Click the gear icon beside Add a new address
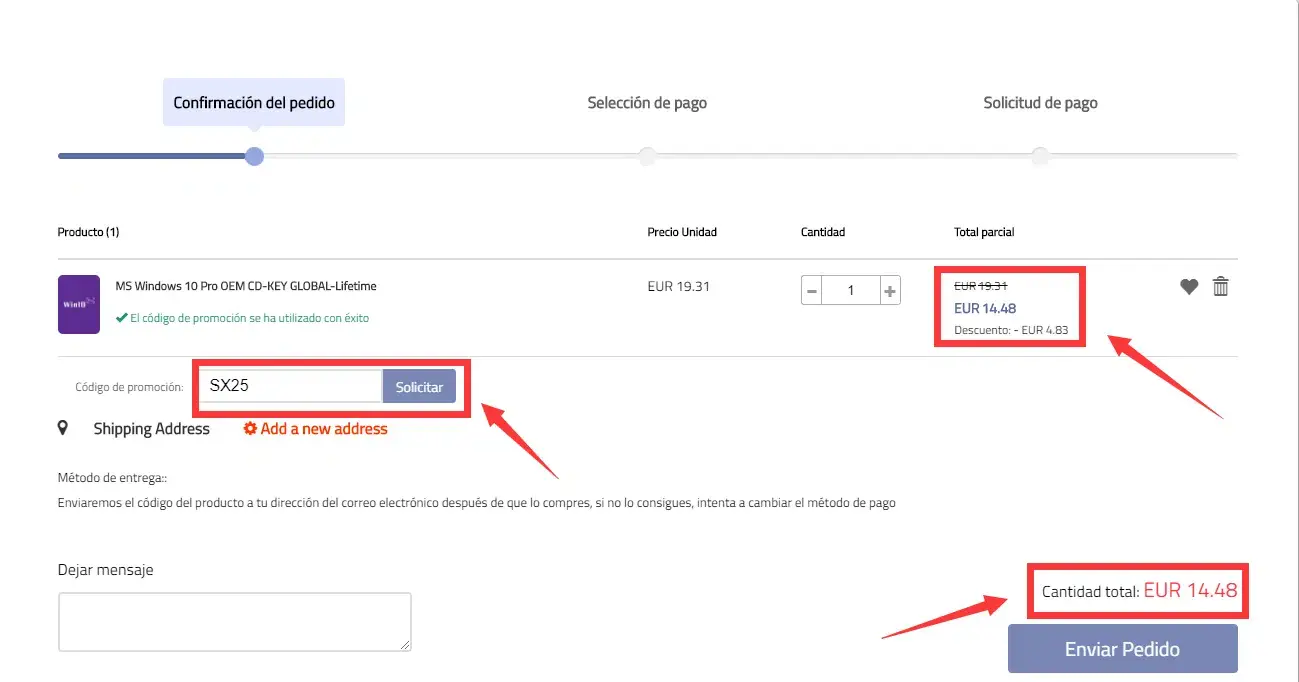Screen dimensions: 1299x682 [251, 428]
